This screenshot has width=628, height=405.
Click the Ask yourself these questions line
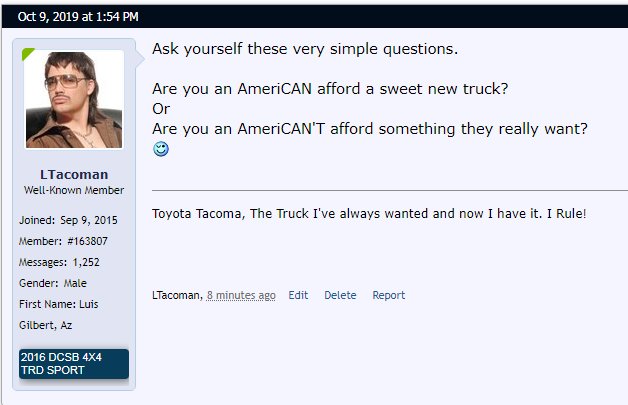point(305,49)
